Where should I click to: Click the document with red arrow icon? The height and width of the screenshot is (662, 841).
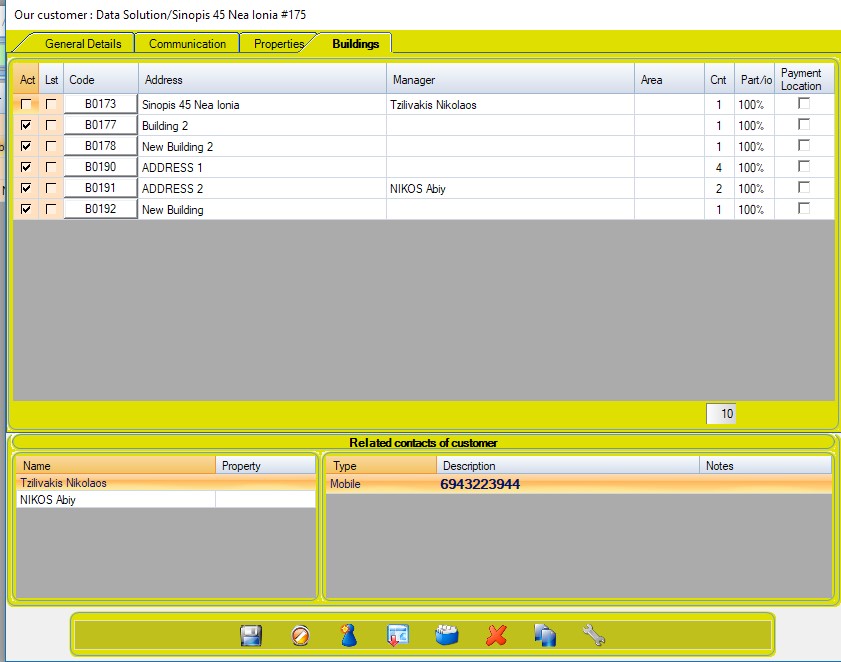click(398, 636)
